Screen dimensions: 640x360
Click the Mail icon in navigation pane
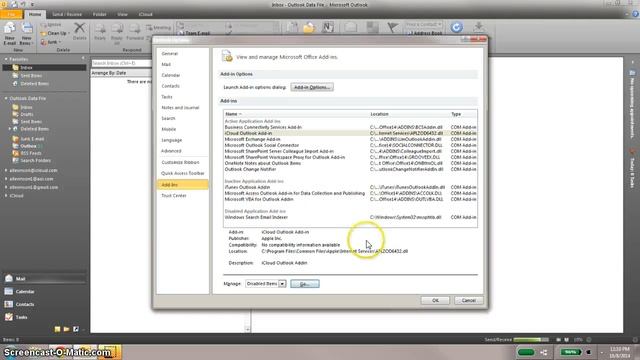point(9,278)
